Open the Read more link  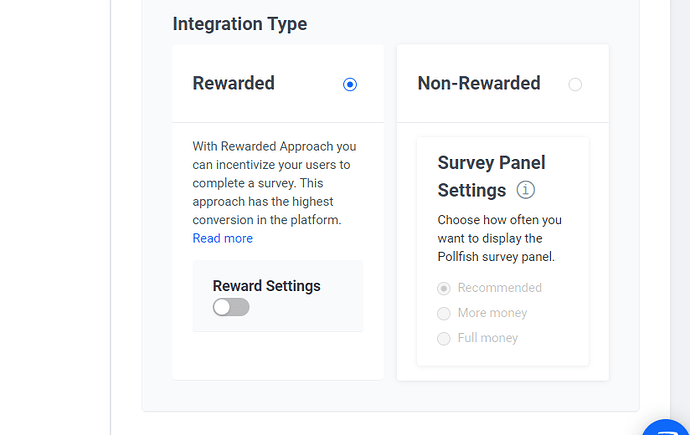click(222, 238)
